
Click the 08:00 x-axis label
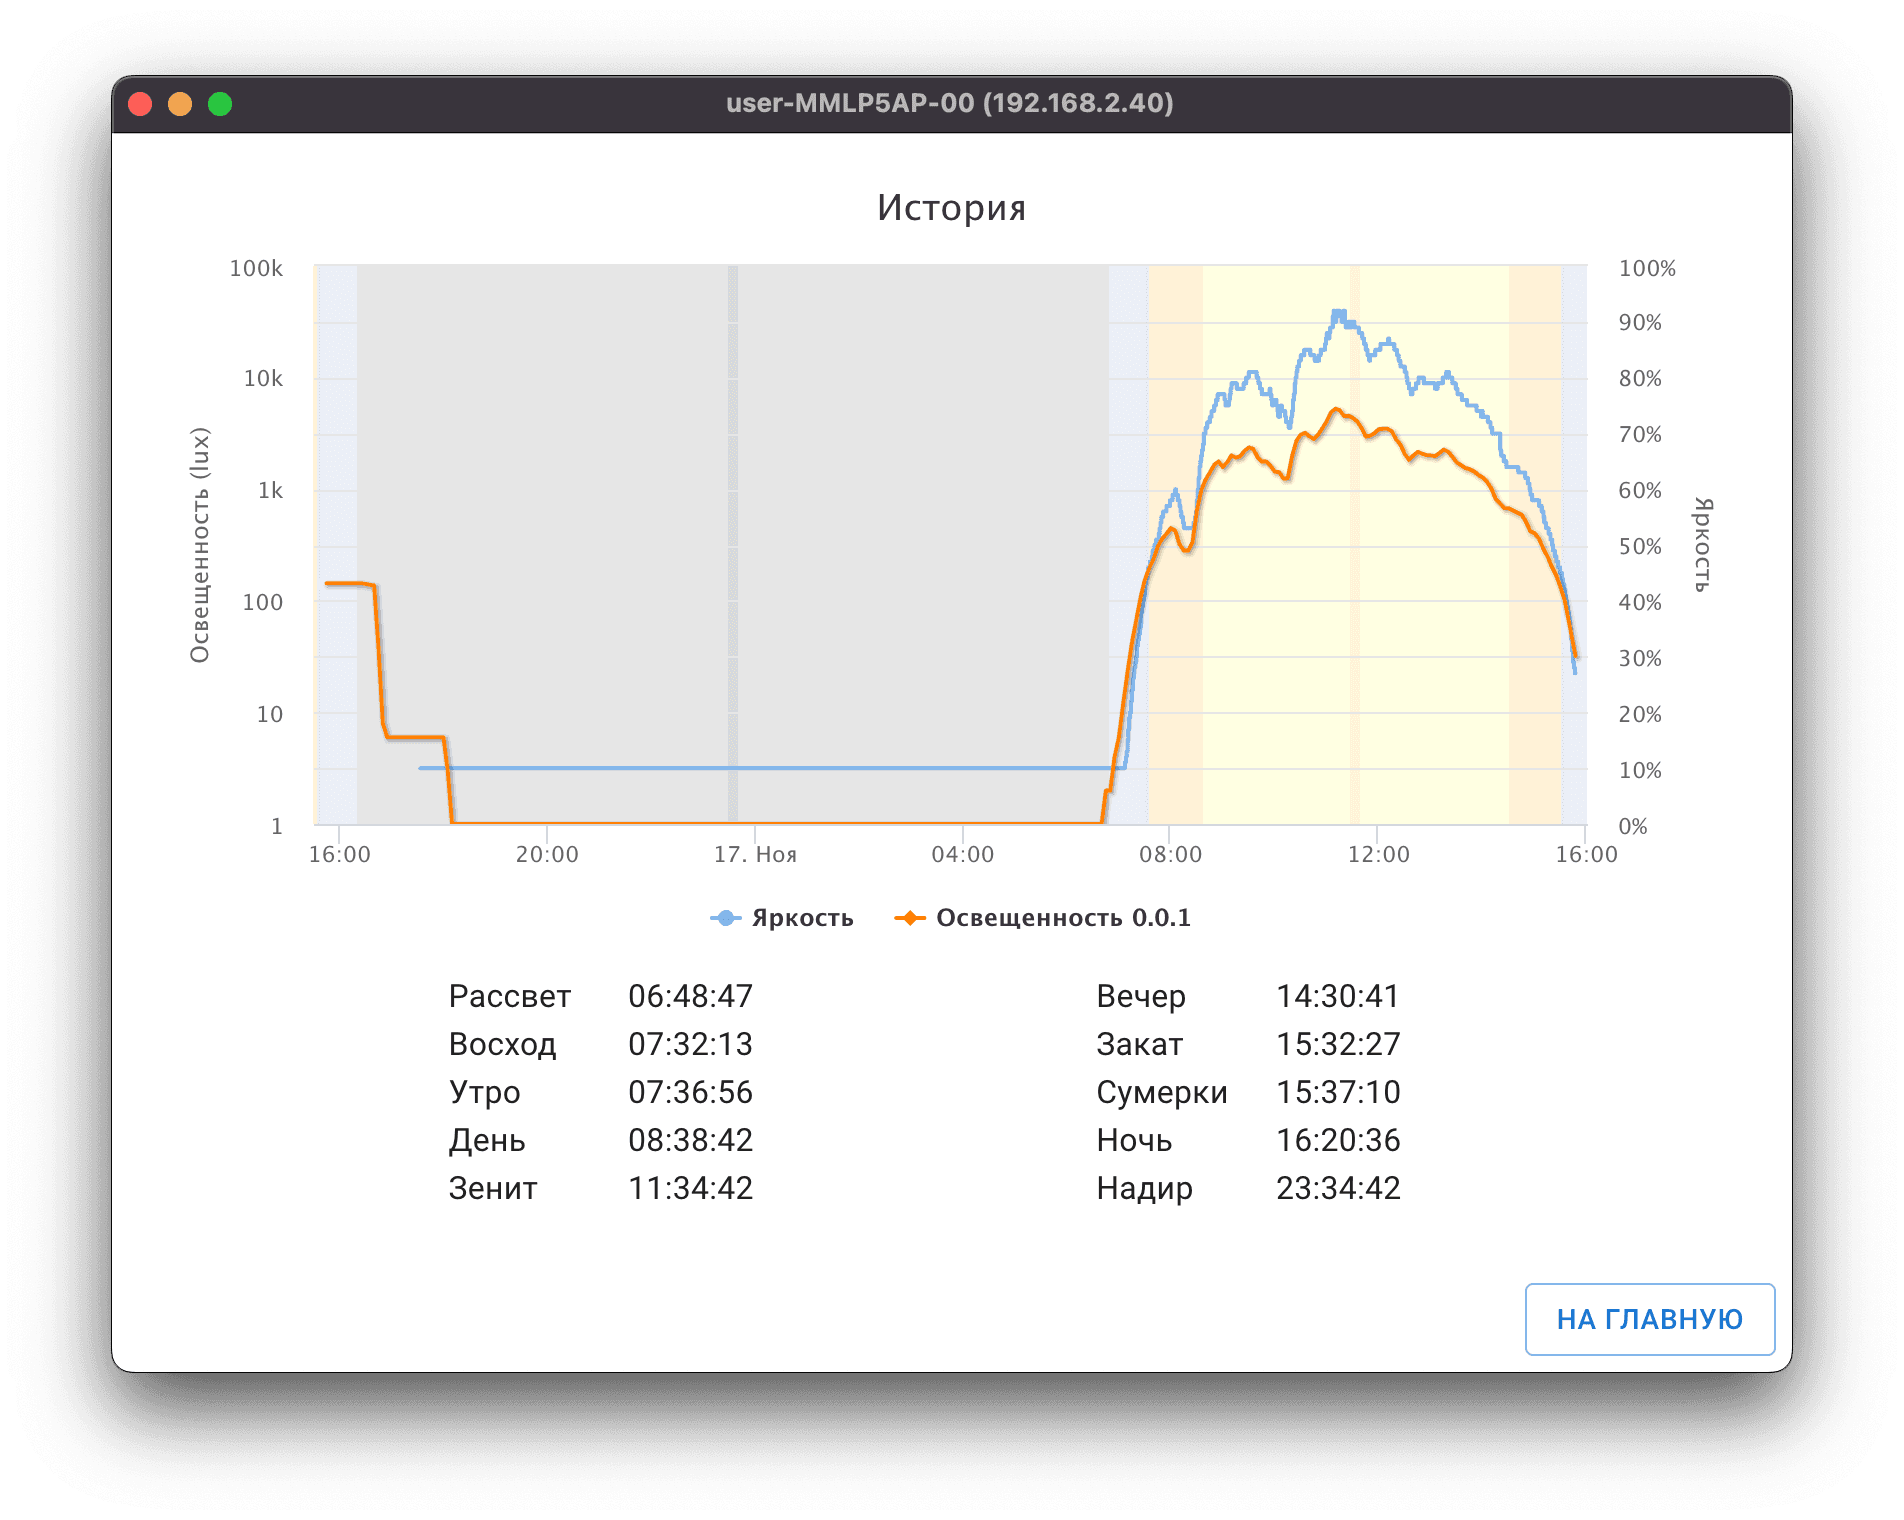coord(1171,854)
